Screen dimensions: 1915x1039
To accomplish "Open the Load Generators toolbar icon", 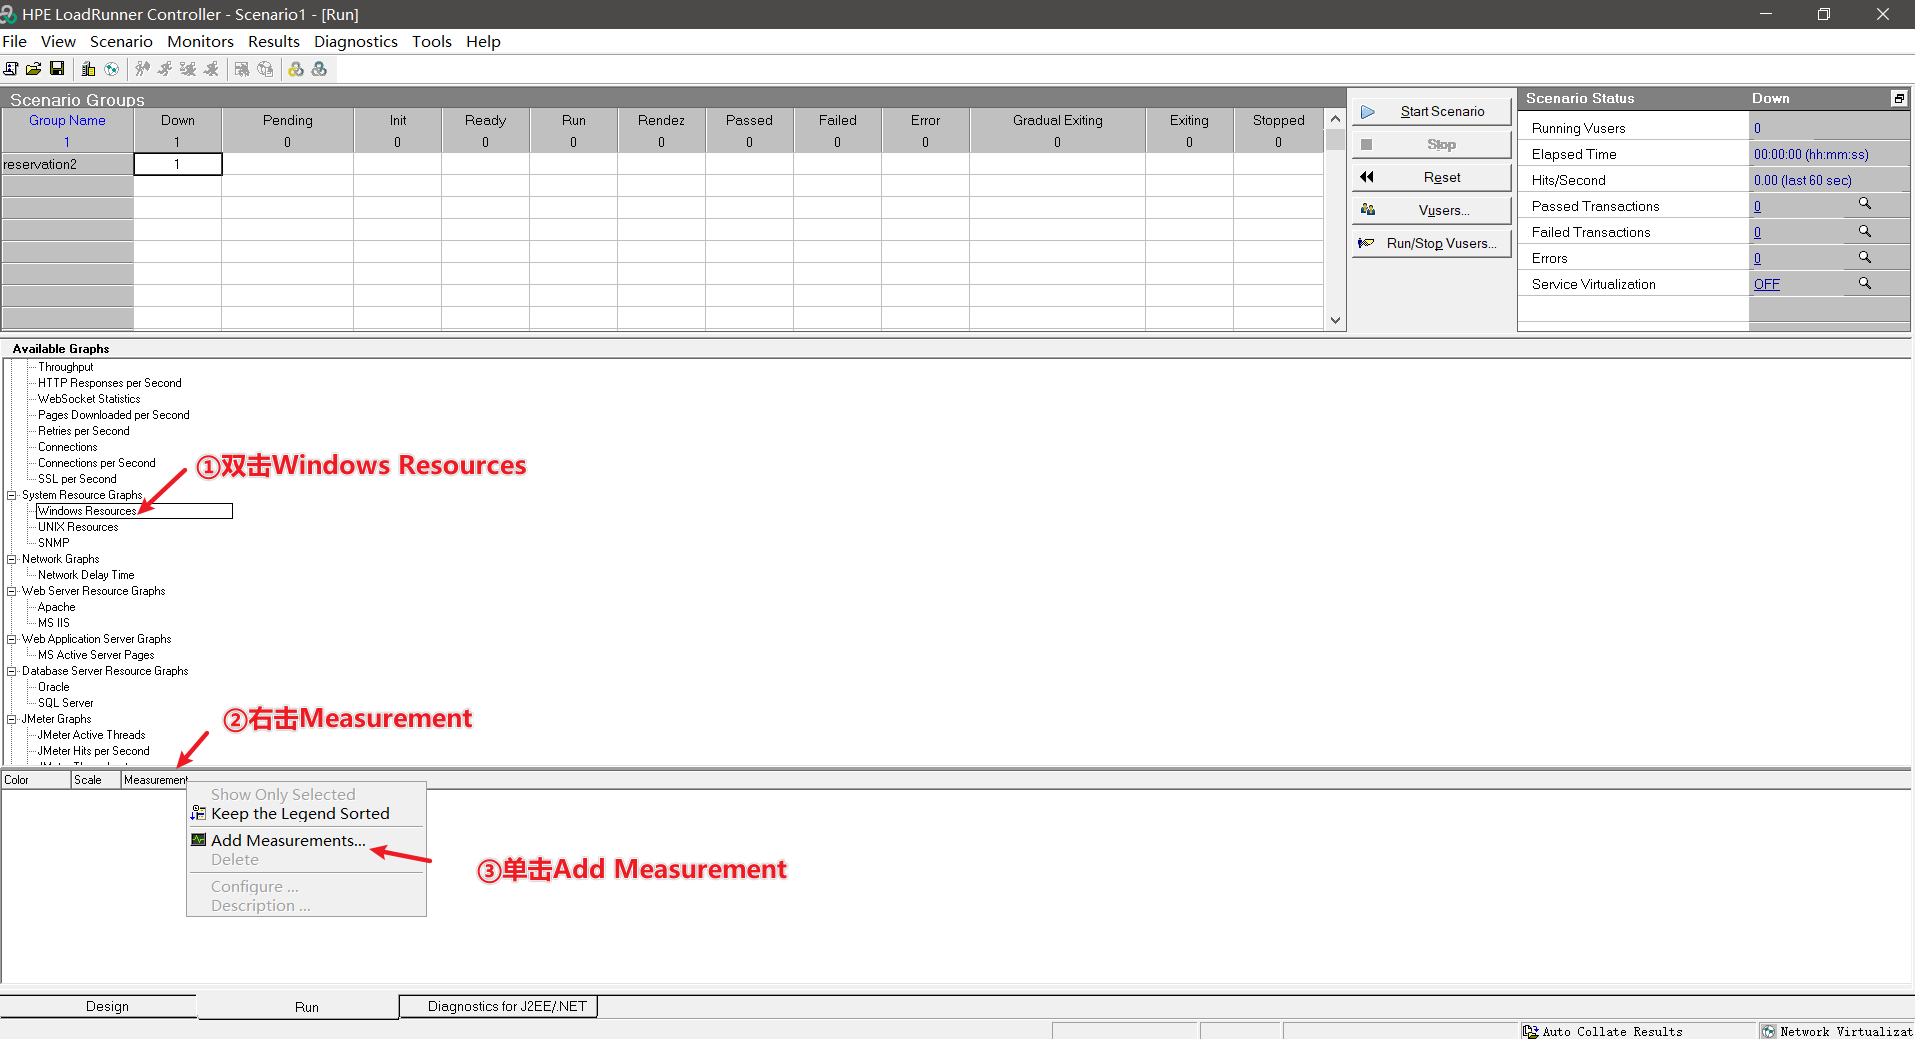I will (88, 69).
